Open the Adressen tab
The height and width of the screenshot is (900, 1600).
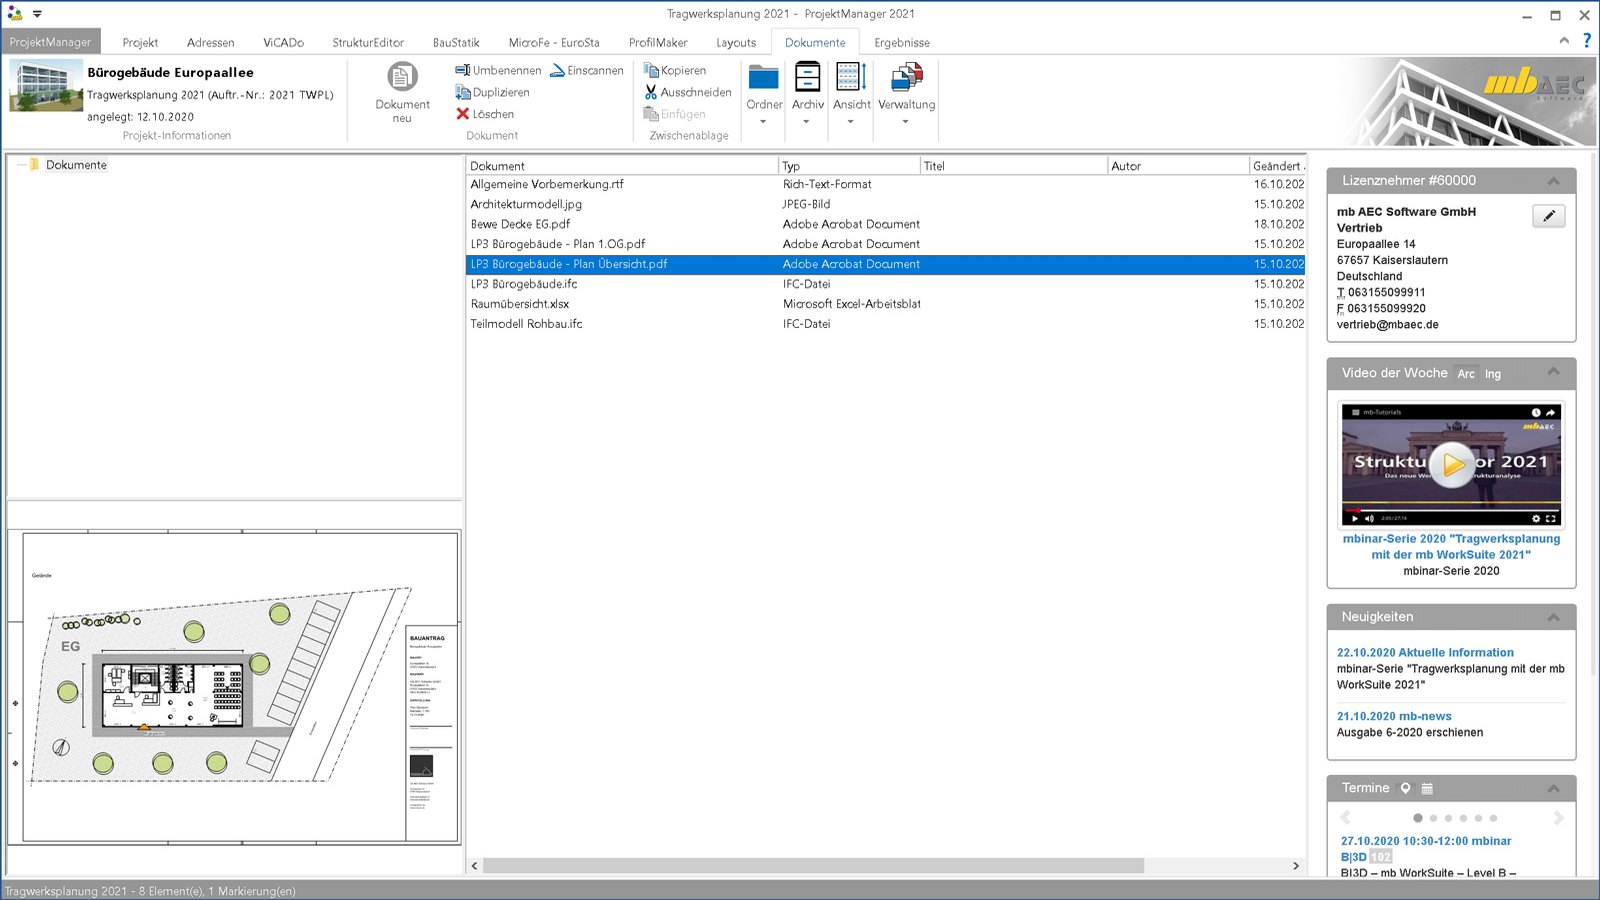point(211,42)
